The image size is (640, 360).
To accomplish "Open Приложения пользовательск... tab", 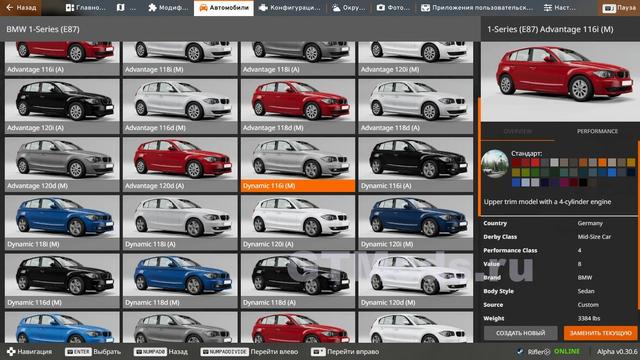I will pos(477,8).
